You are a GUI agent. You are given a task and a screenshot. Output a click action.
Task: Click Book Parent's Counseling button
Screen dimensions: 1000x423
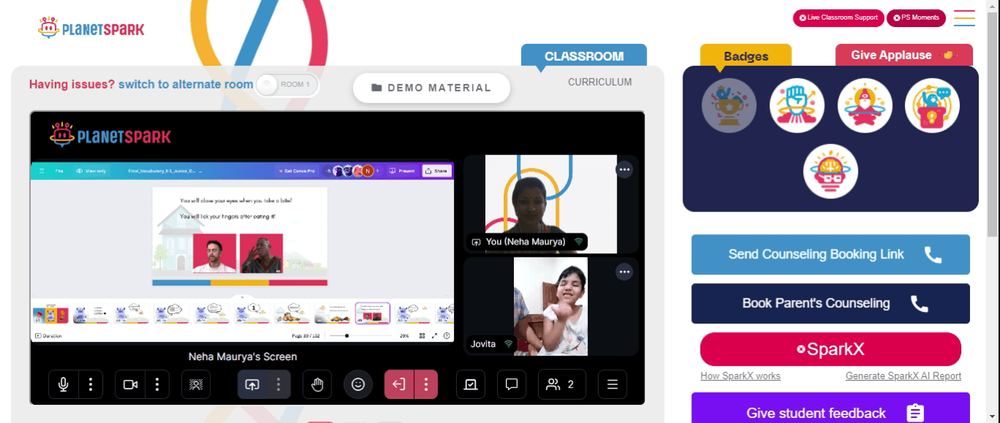[x=830, y=304]
